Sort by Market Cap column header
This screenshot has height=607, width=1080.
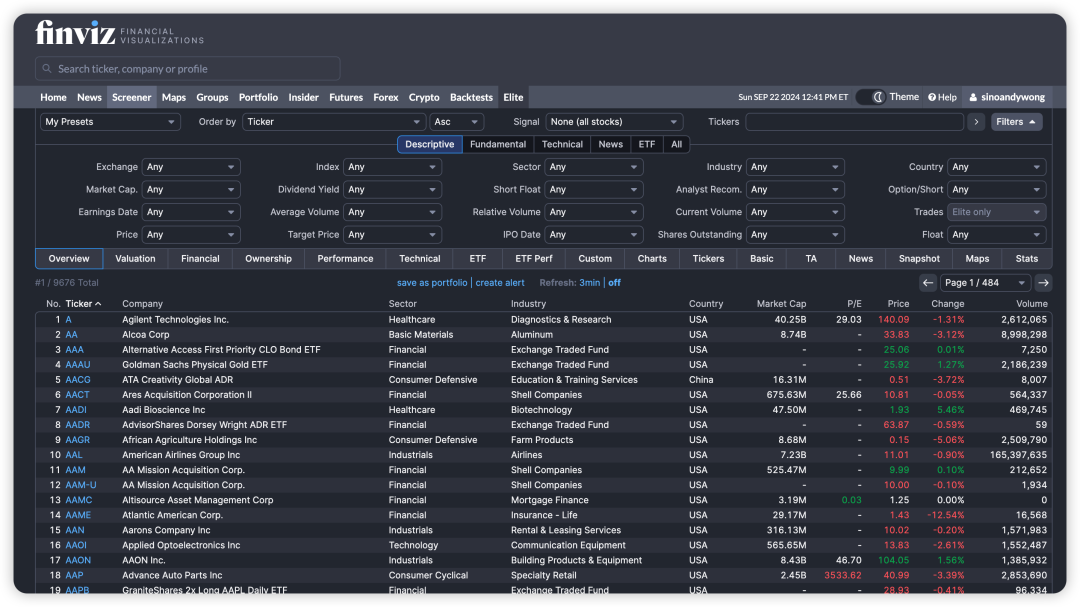tap(781, 304)
